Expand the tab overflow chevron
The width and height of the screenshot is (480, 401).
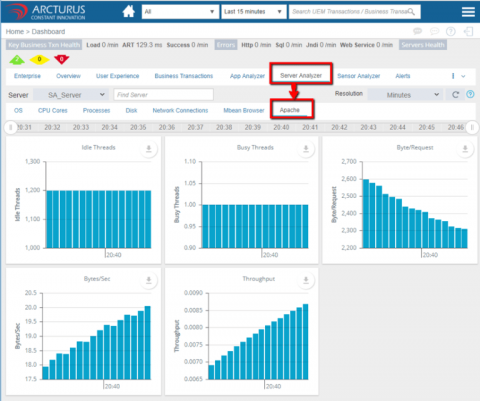(463, 76)
